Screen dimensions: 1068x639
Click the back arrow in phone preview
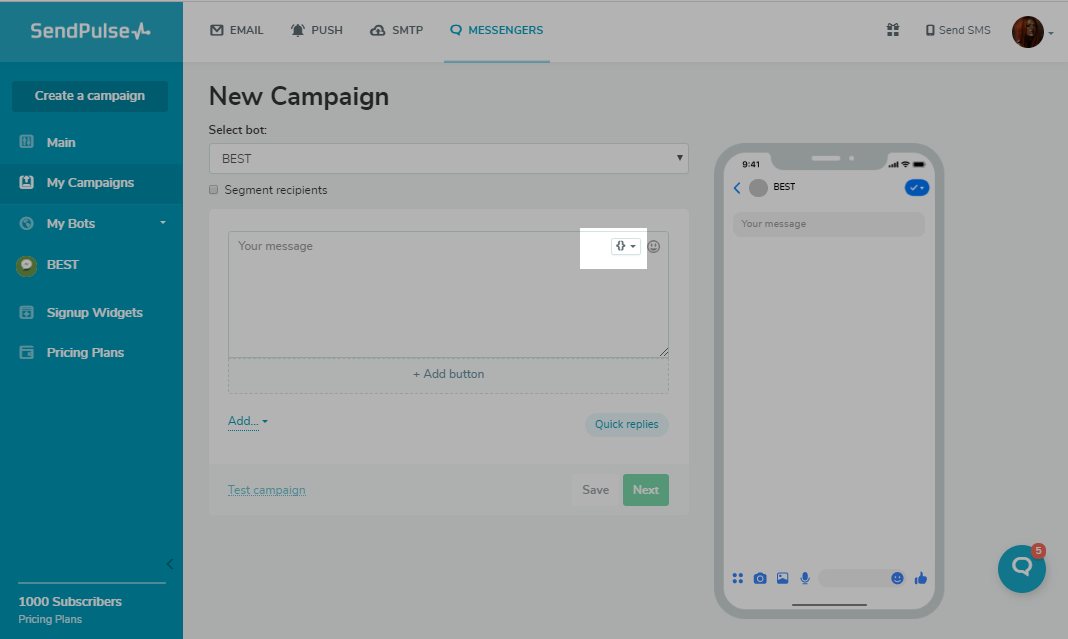pos(737,187)
